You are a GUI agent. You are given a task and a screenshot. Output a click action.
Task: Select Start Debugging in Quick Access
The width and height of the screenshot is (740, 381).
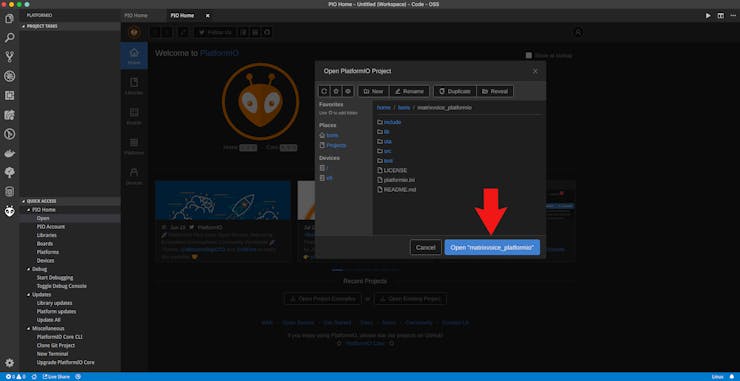pyautogui.click(x=55, y=278)
